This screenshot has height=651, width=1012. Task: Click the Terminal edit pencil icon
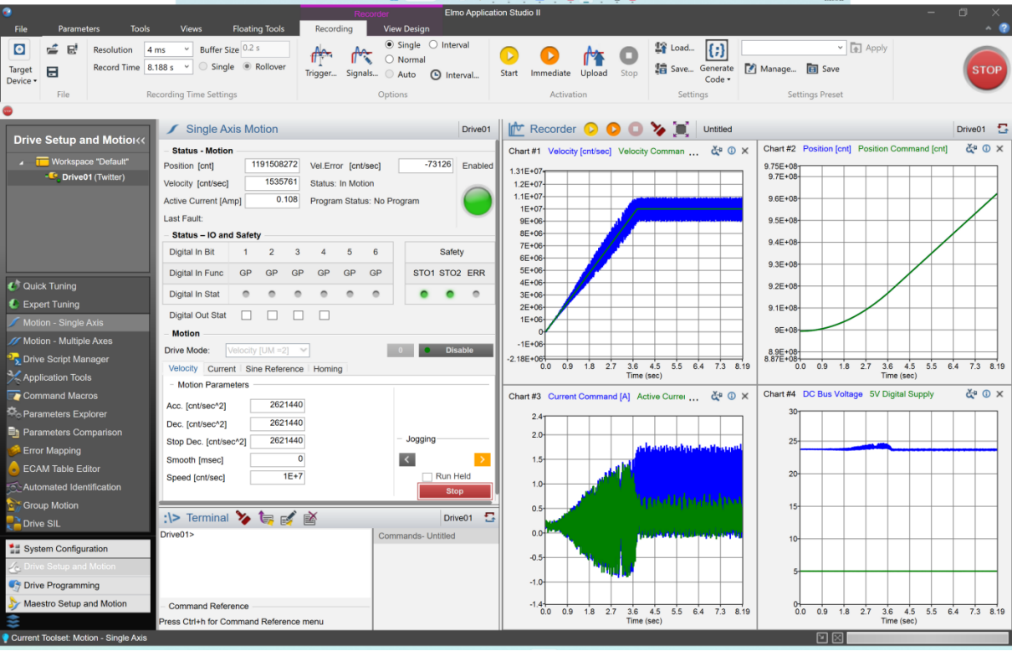click(x=288, y=517)
